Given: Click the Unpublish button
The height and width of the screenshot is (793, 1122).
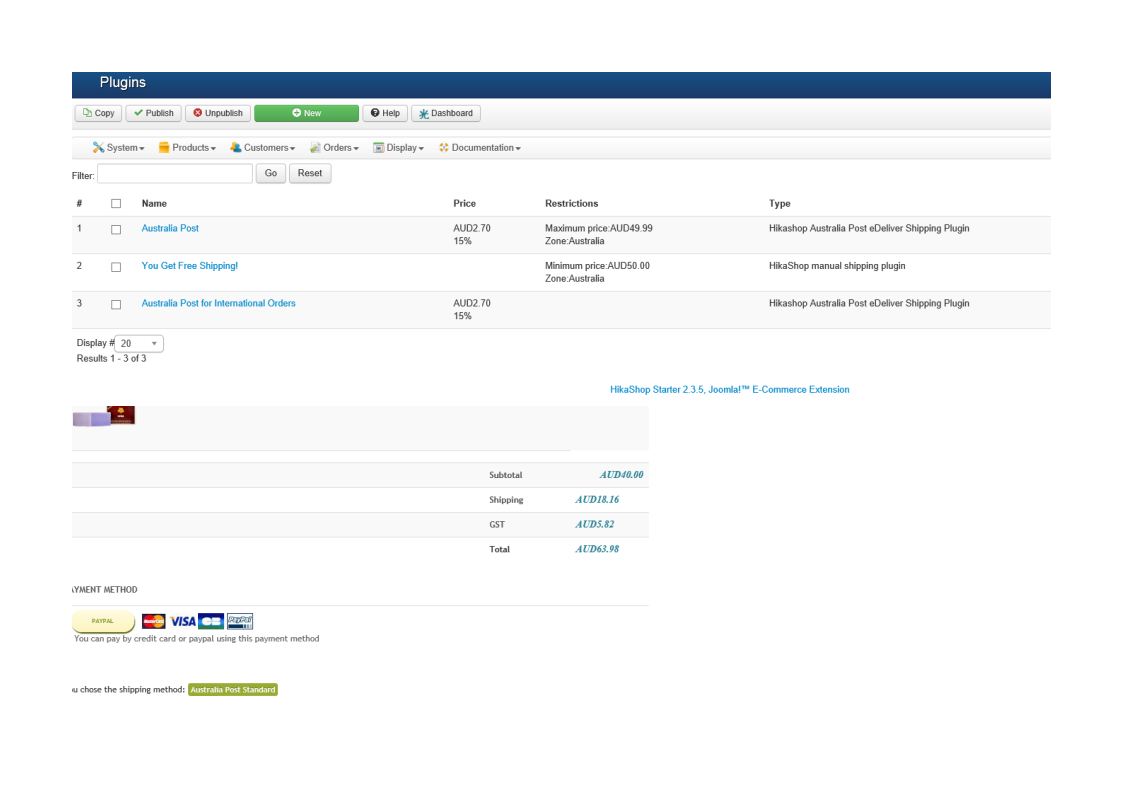Looking at the screenshot, I should (x=218, y=113).
